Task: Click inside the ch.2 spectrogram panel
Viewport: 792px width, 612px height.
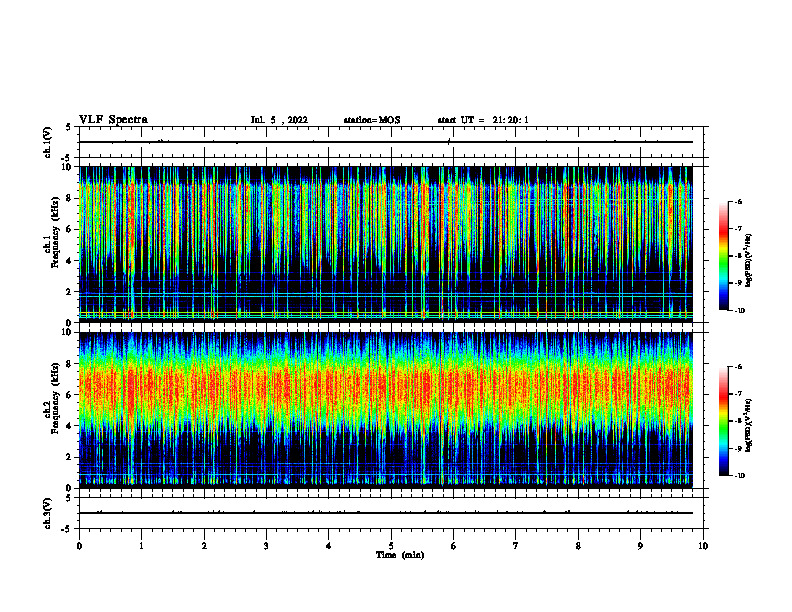Action: pyautogui.click(x=386, y=410)
